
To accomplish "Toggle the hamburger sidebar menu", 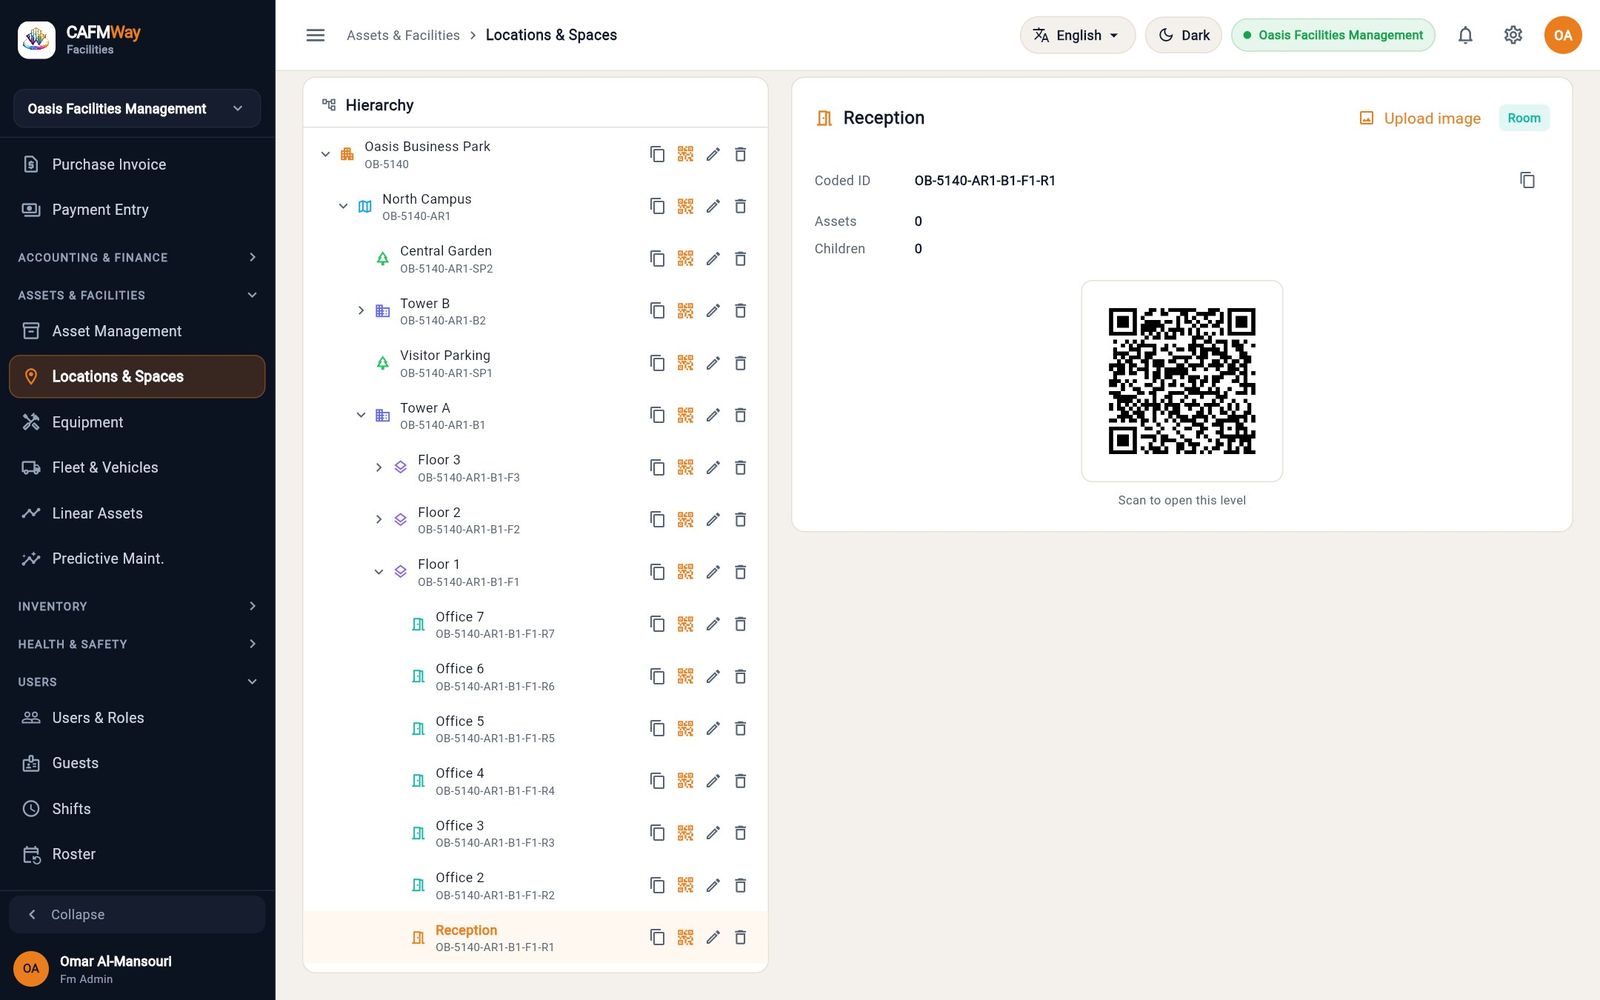I will [315, 35].
